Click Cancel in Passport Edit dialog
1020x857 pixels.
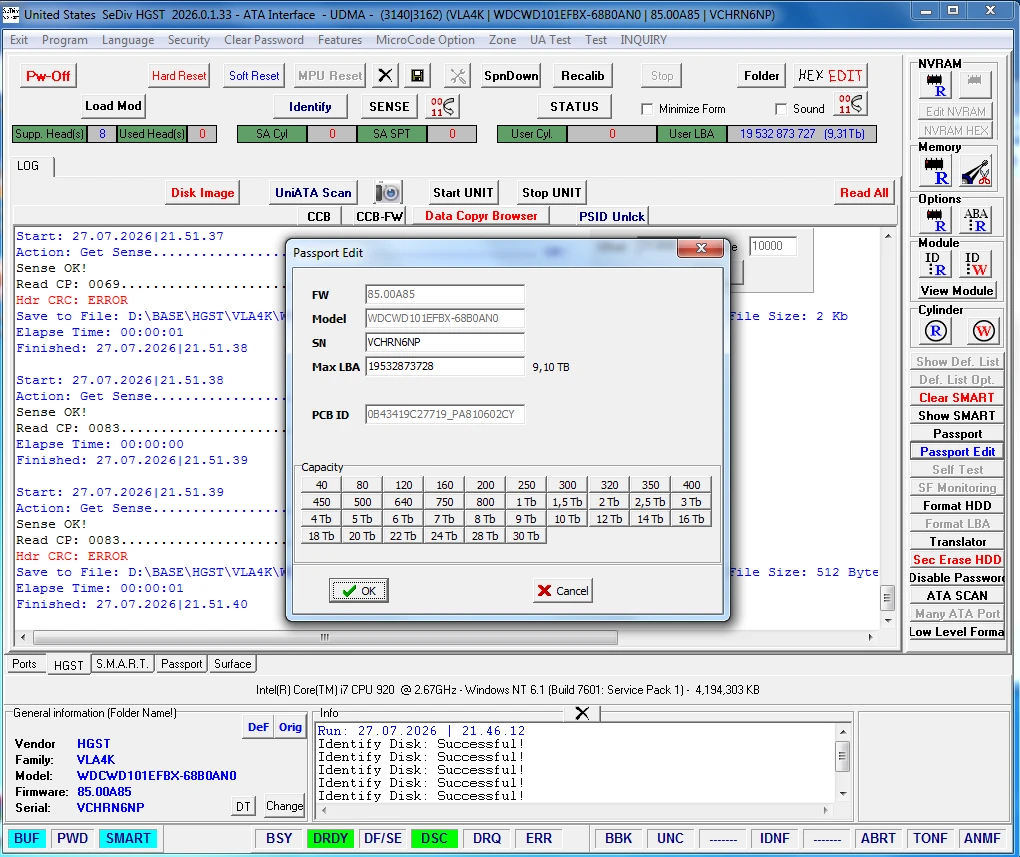(x=562, y=591)
